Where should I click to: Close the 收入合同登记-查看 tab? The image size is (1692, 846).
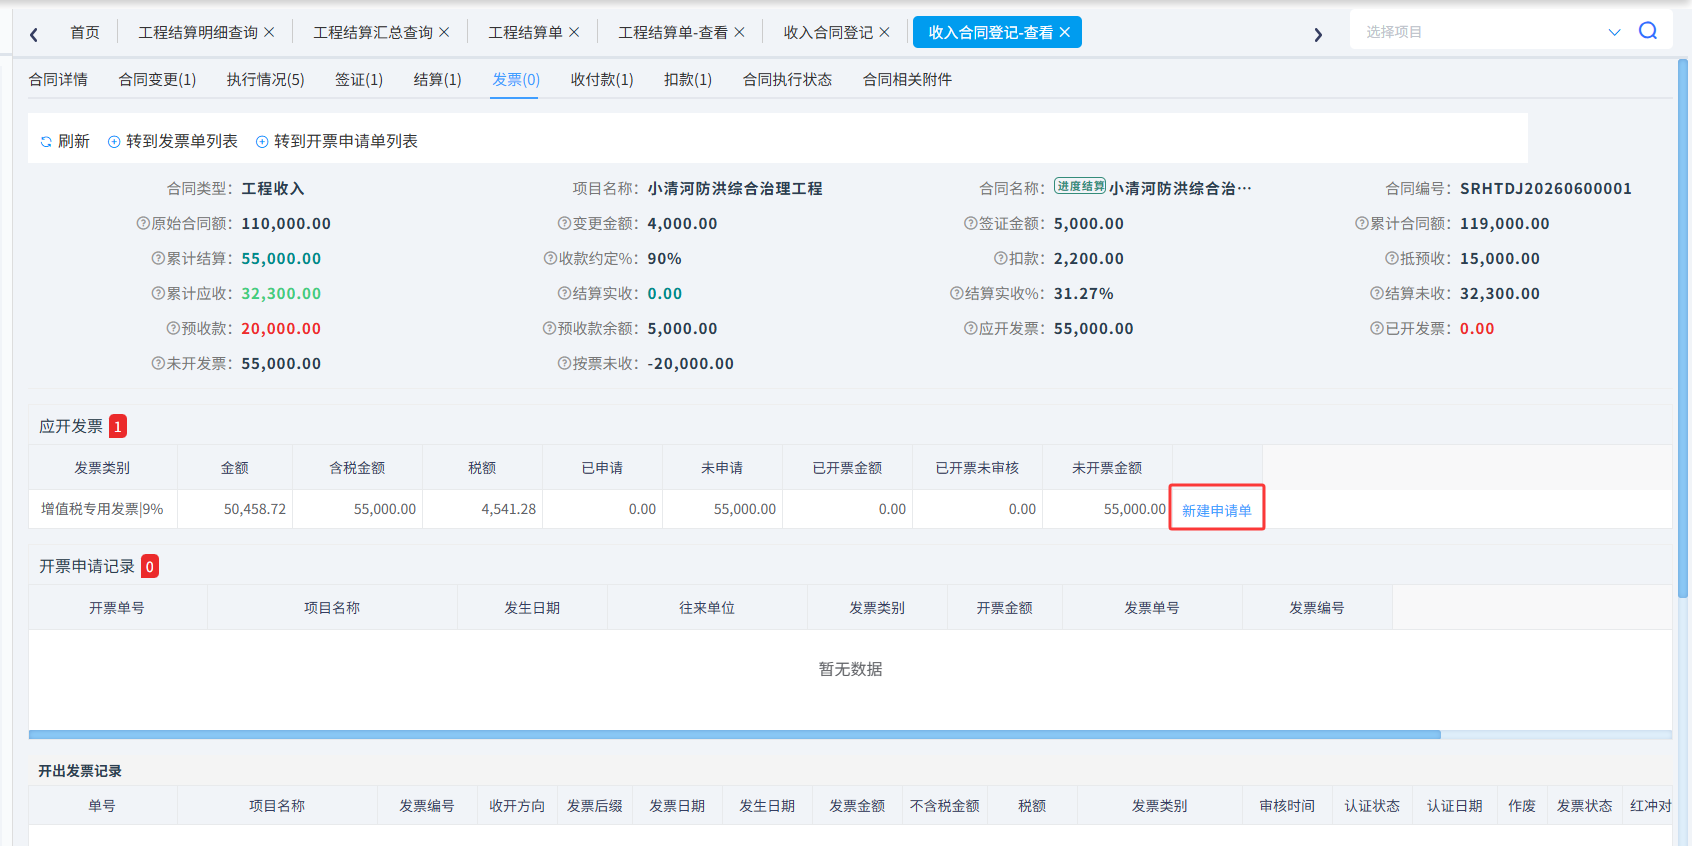pyautogui.click(x=1065, y=32)
